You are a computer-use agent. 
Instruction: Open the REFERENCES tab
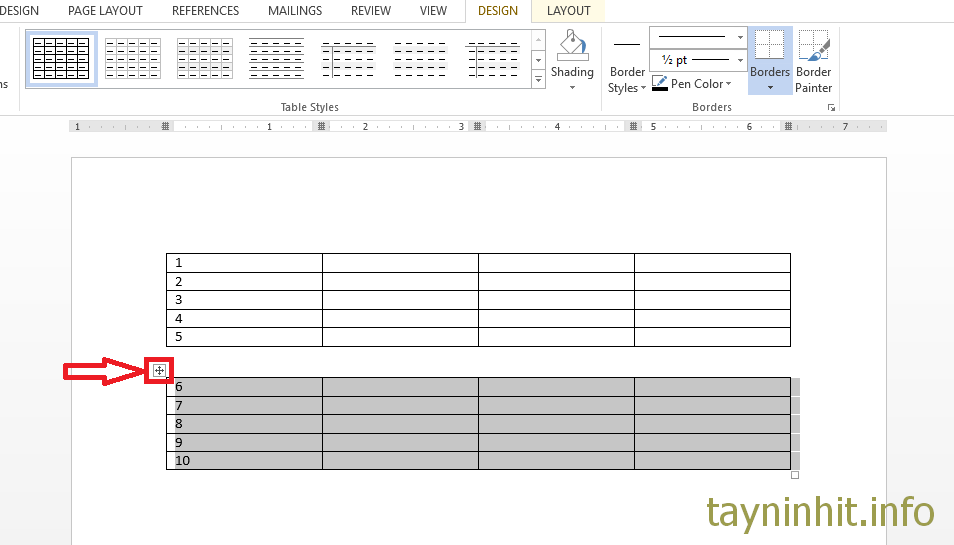click(205, 11)
